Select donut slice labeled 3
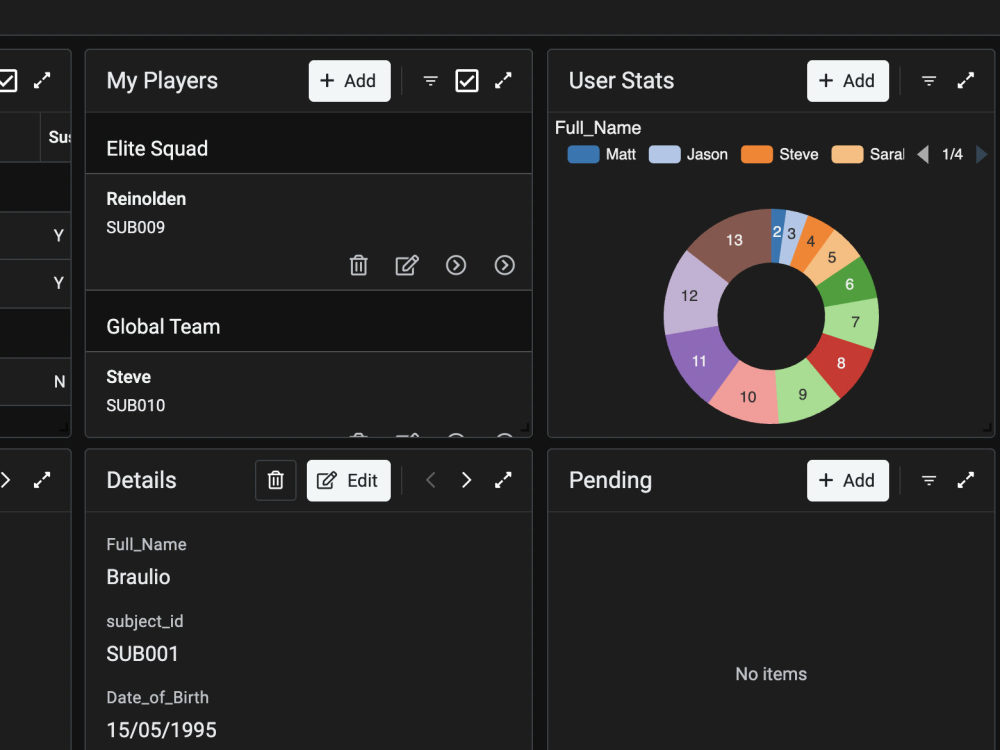Viewport: 1000px width, 750px height. click(x=791, y=233)
